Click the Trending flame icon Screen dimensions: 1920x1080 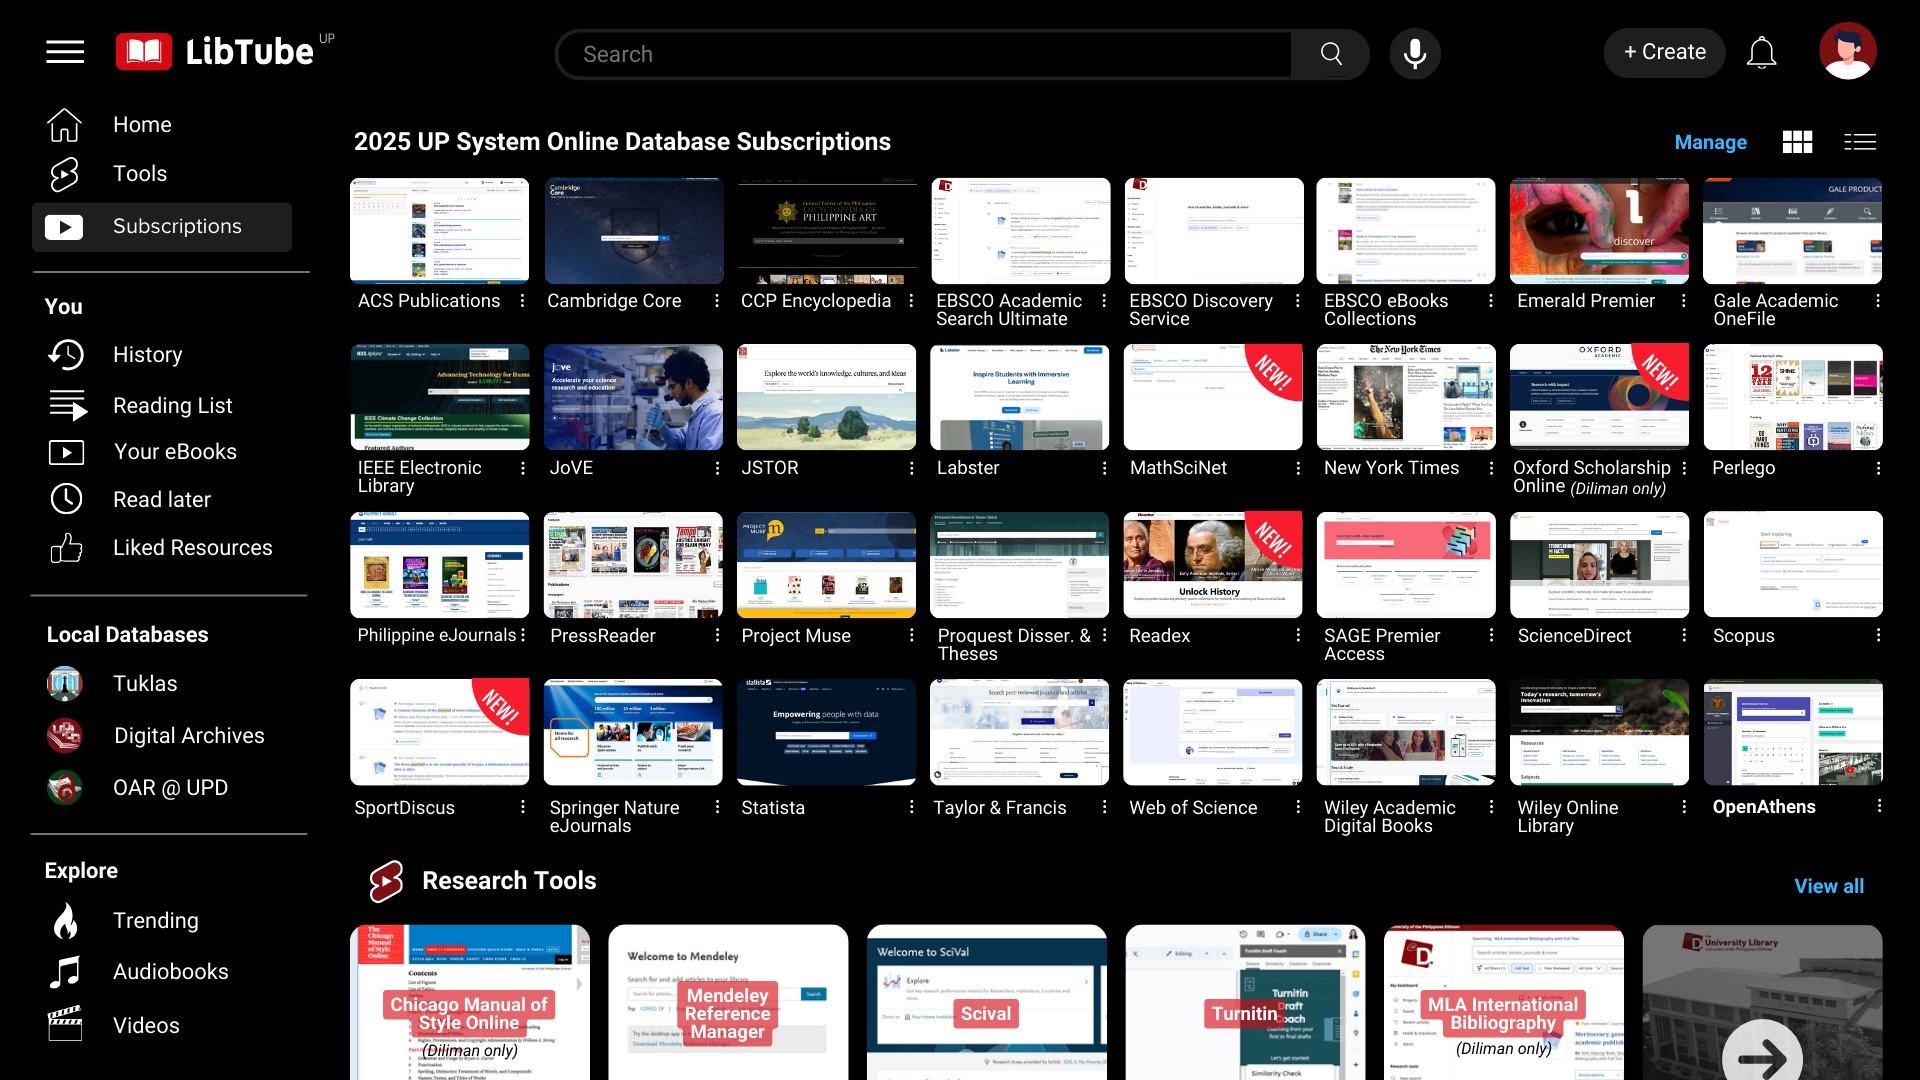point(66,921)
